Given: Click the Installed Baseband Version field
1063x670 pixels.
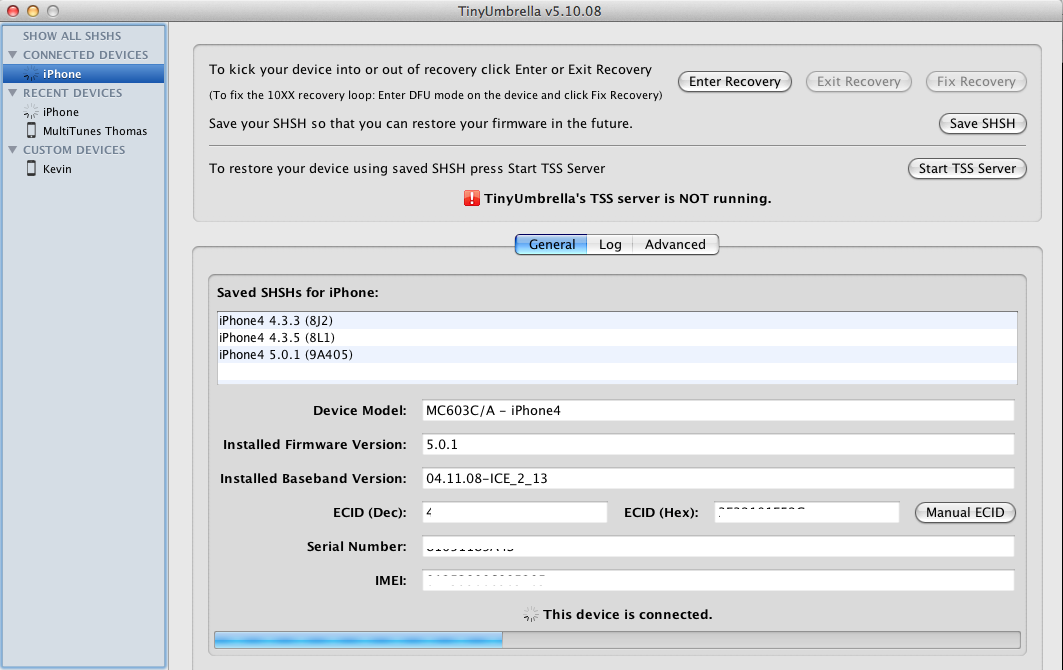Looking at the screenshot, I should (x=718, y=478).
